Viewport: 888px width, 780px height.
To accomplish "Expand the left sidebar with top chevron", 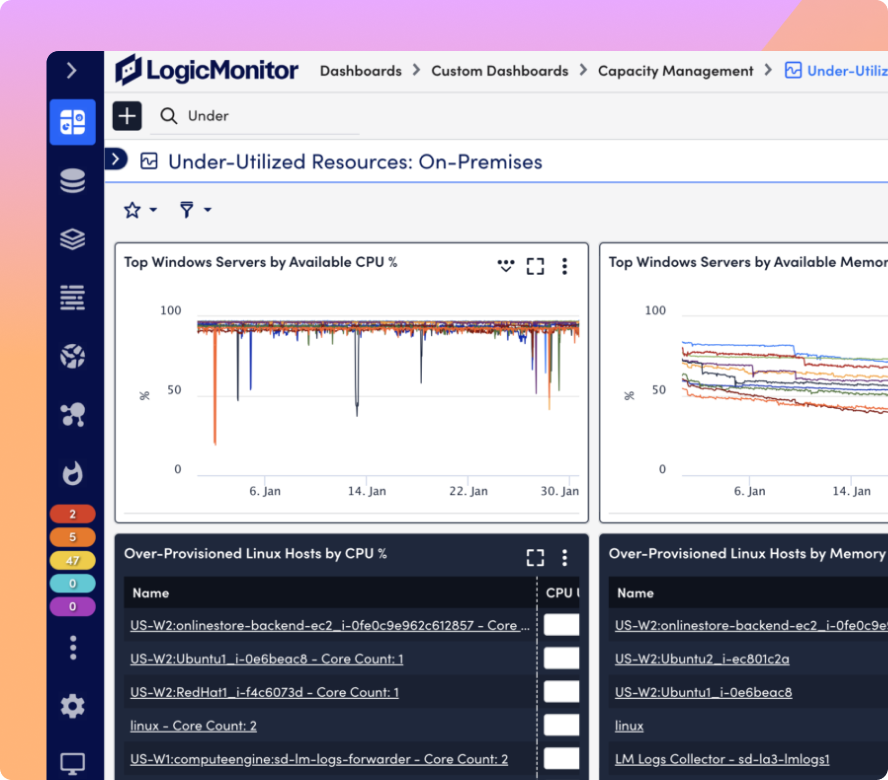I will click(72, 70).
